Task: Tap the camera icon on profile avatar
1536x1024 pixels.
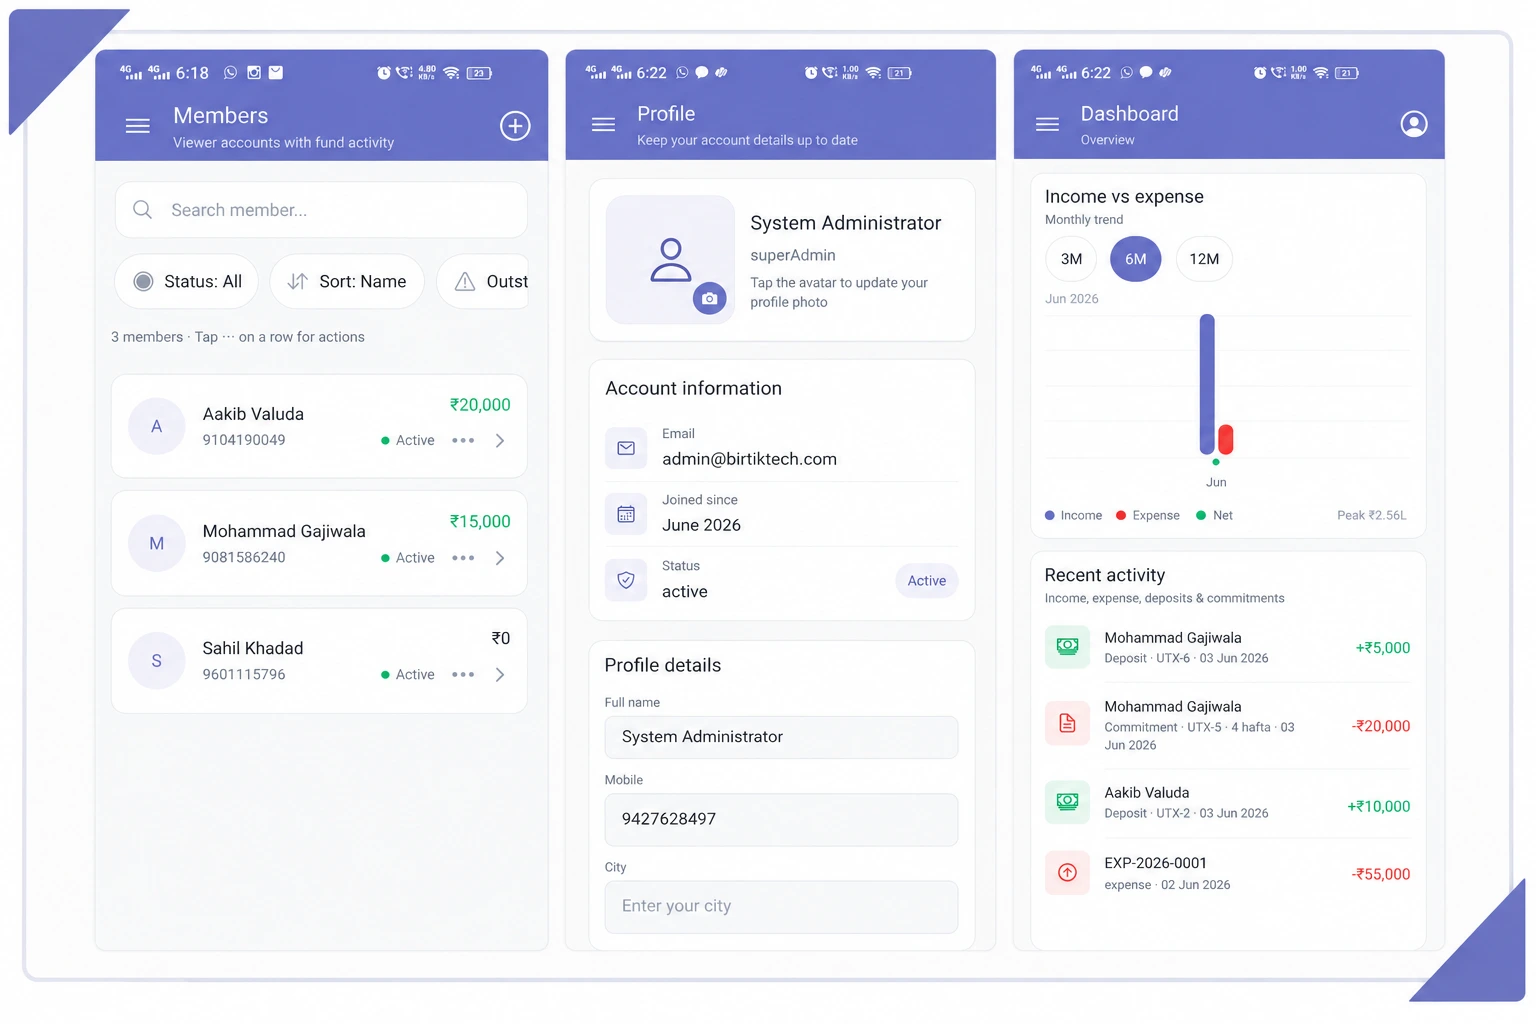Action: pos(710,298)
